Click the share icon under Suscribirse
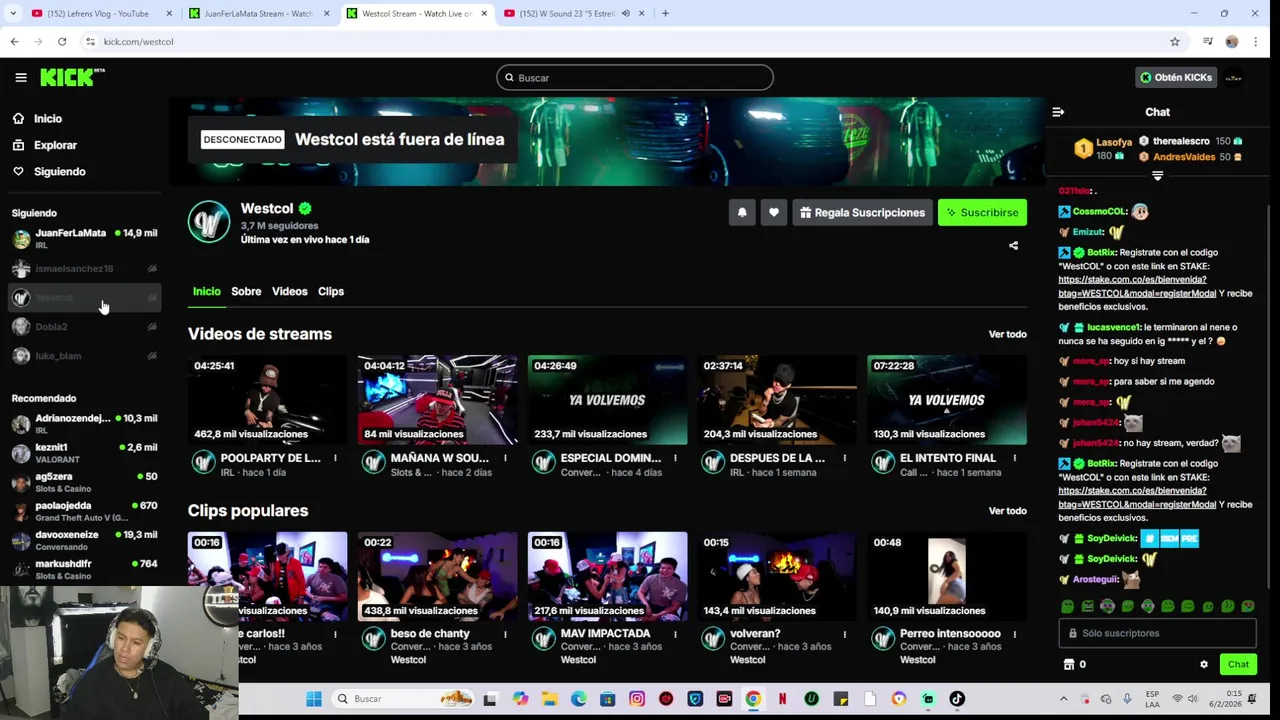The image size is (1280, 720). pos(1013,246)
